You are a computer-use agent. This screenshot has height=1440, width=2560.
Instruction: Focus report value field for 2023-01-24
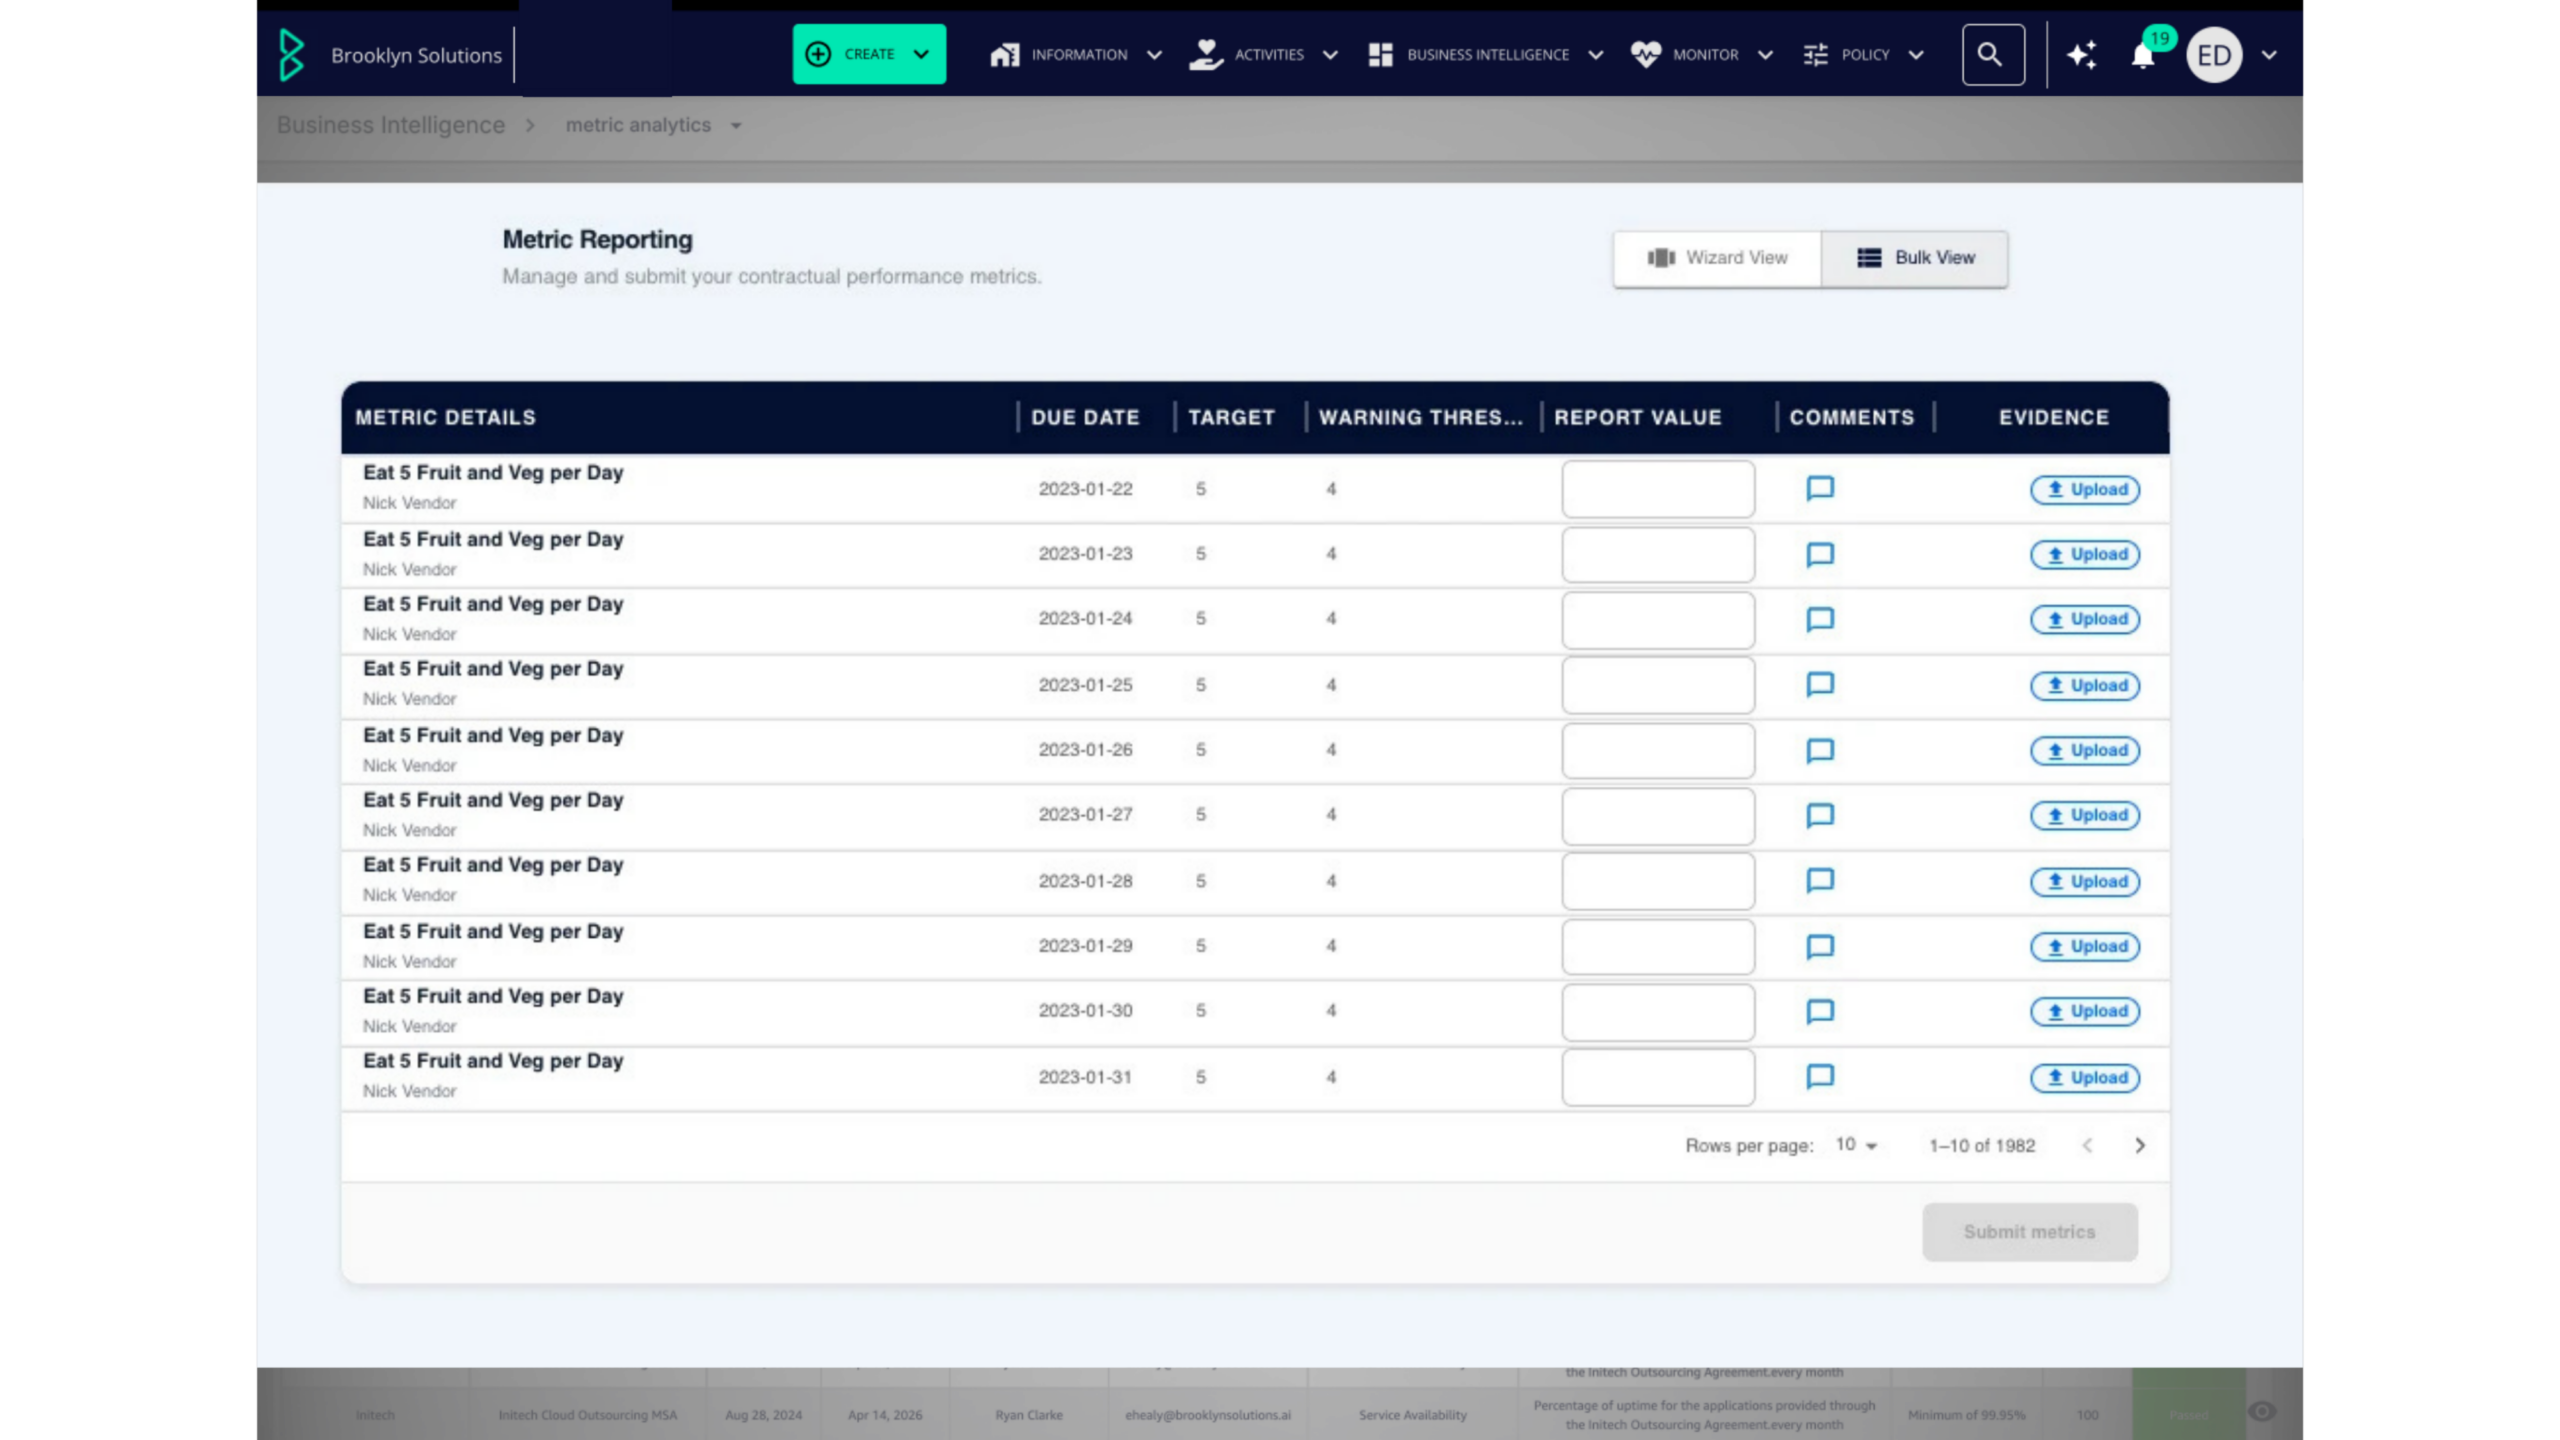click(x=1658, y=620)
